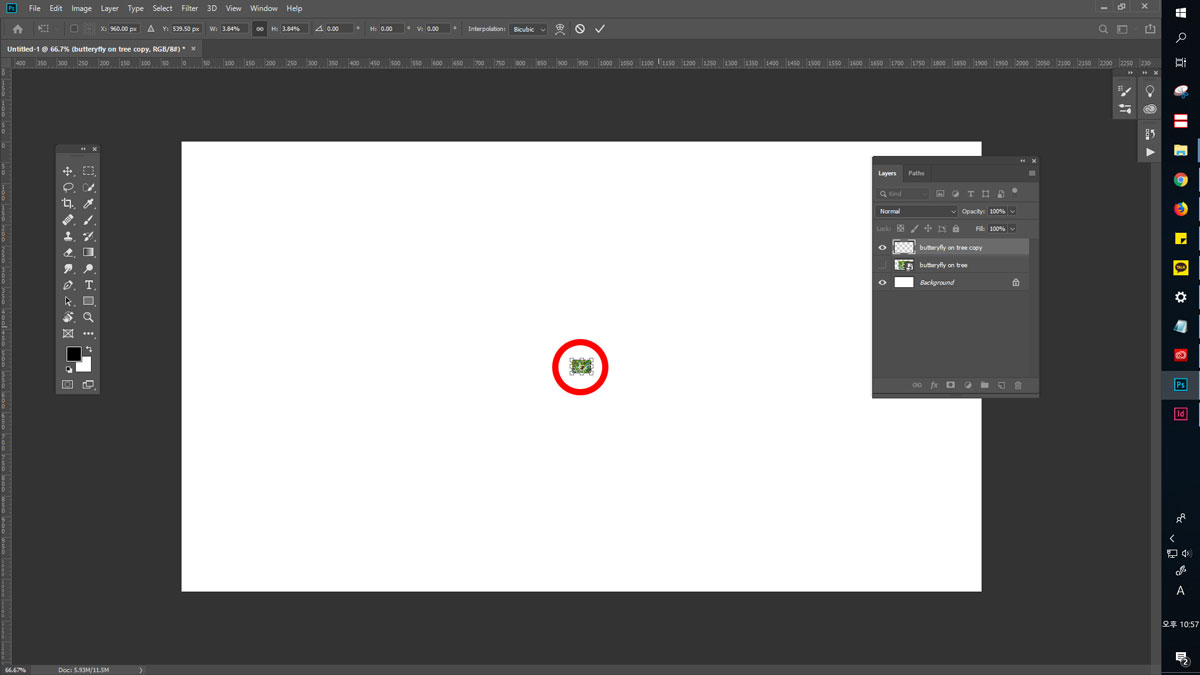Click the black foreground color swatch
This screenshot has width=1200, height=675.
tap(73, 354)
